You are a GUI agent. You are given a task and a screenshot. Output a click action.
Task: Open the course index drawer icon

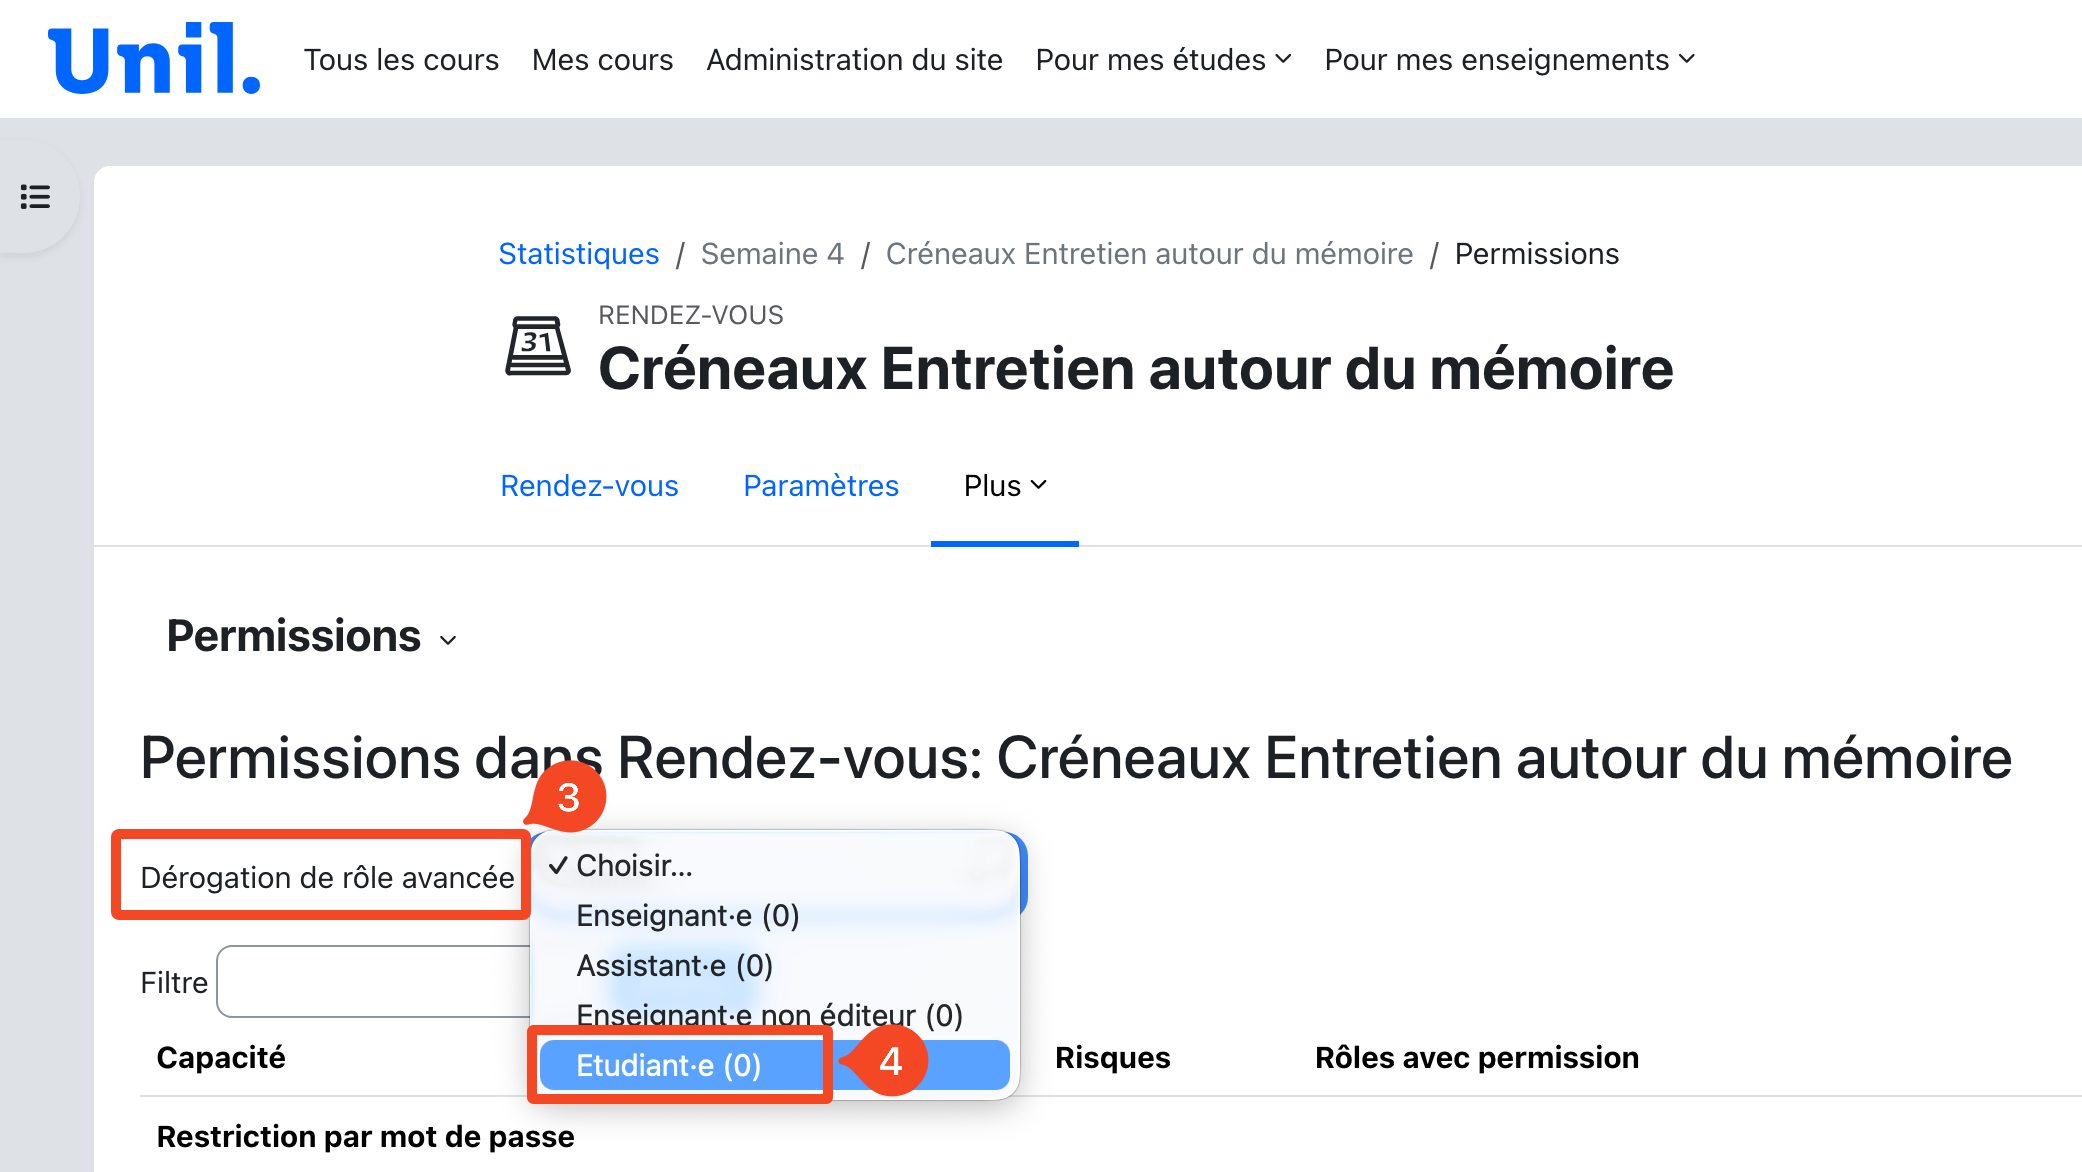coord(36,197)
